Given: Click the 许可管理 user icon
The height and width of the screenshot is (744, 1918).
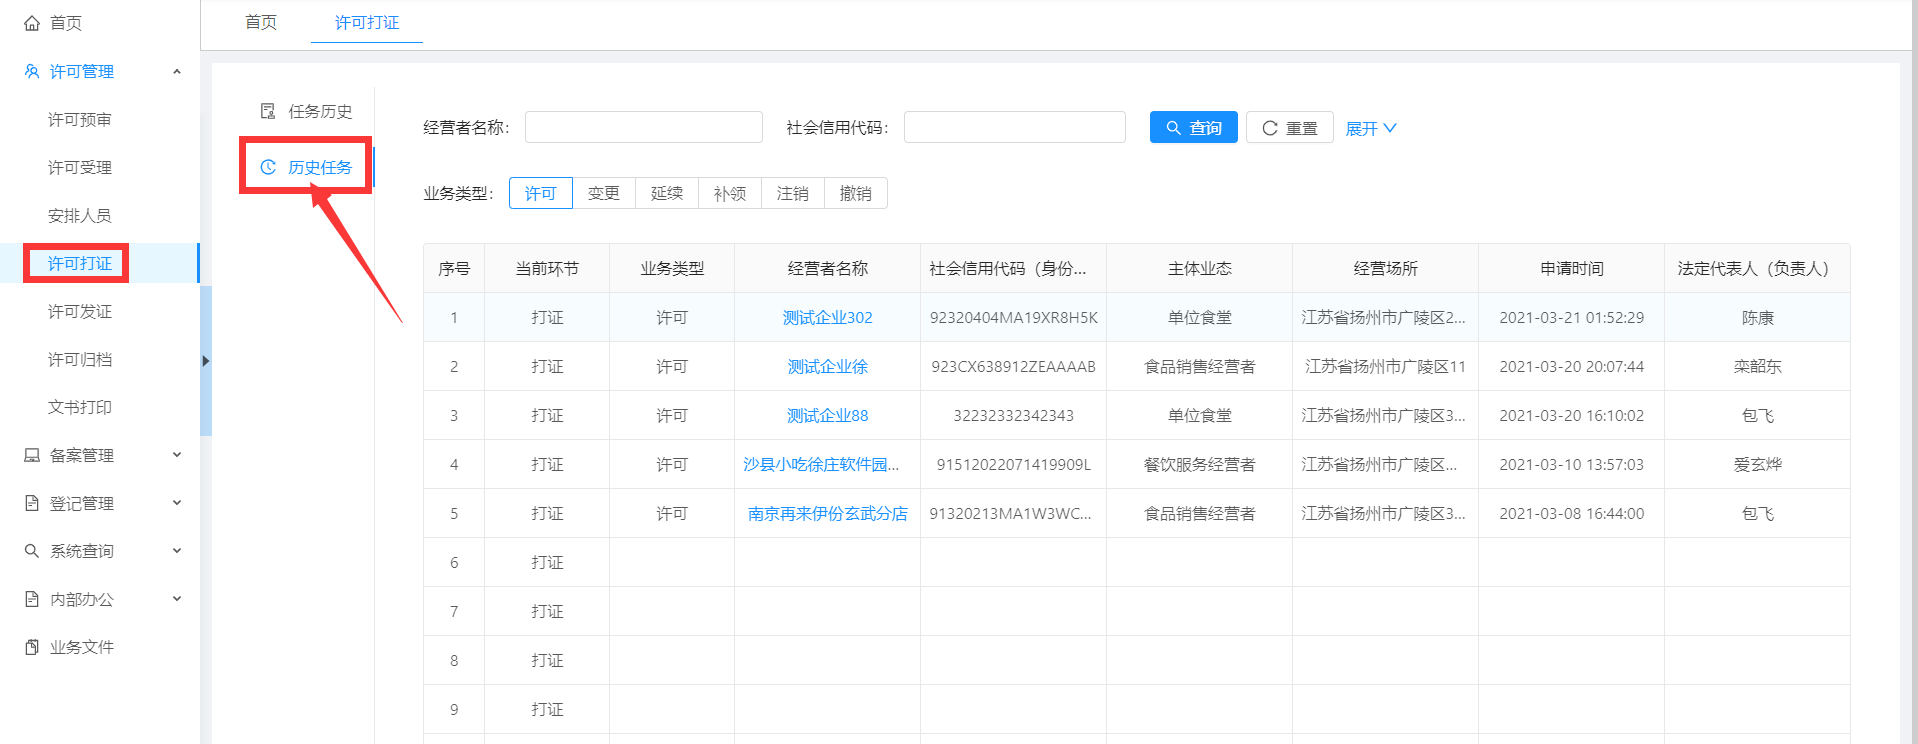Looking at the screenshot, I should point(32,72).
